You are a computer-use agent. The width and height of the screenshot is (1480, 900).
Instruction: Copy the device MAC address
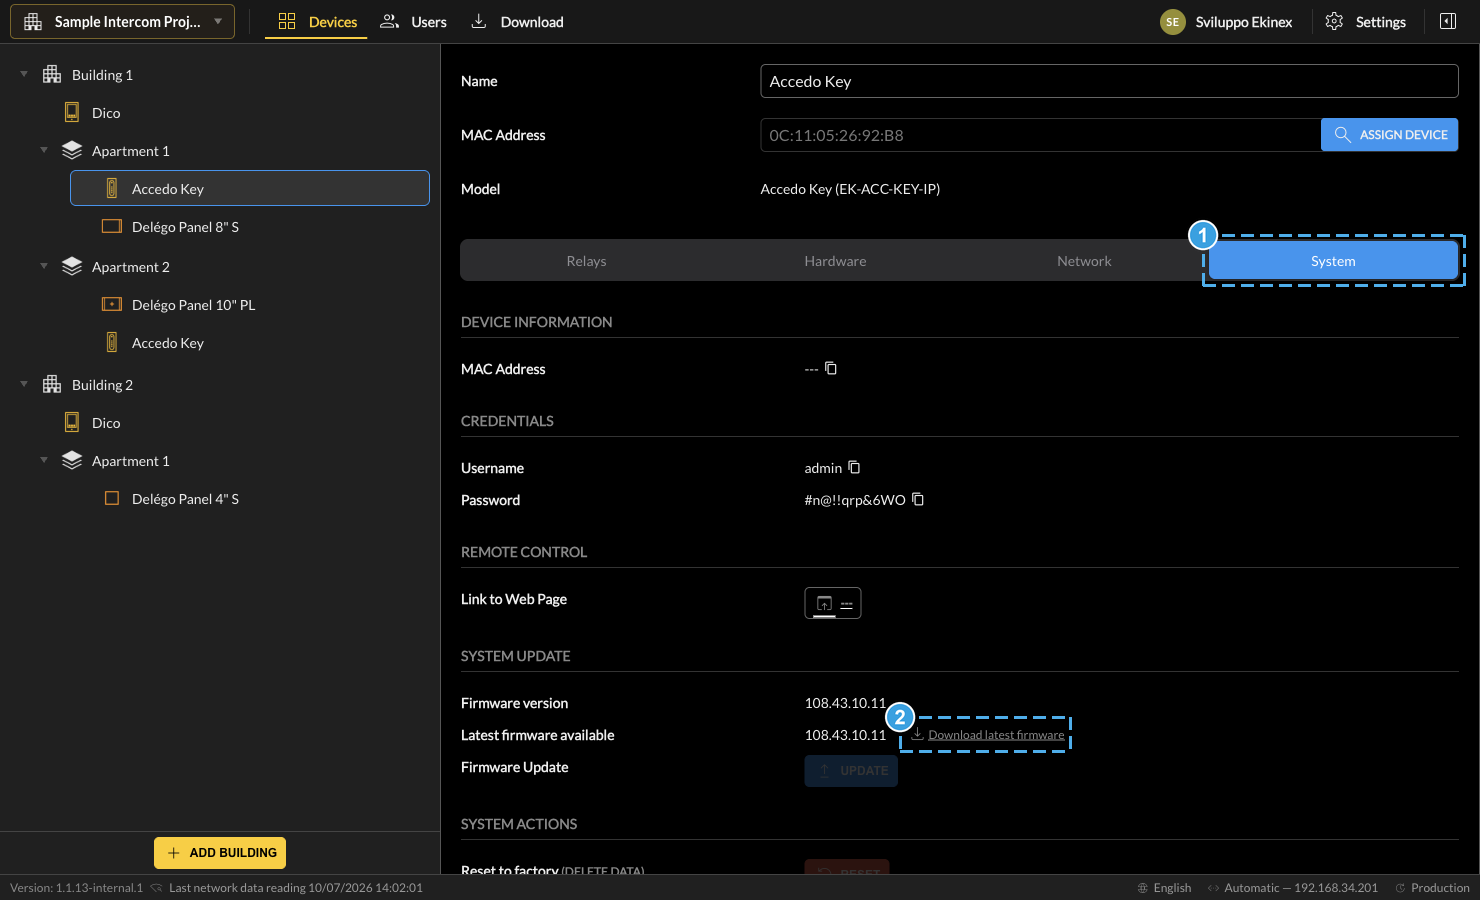[x=831, y=368]
